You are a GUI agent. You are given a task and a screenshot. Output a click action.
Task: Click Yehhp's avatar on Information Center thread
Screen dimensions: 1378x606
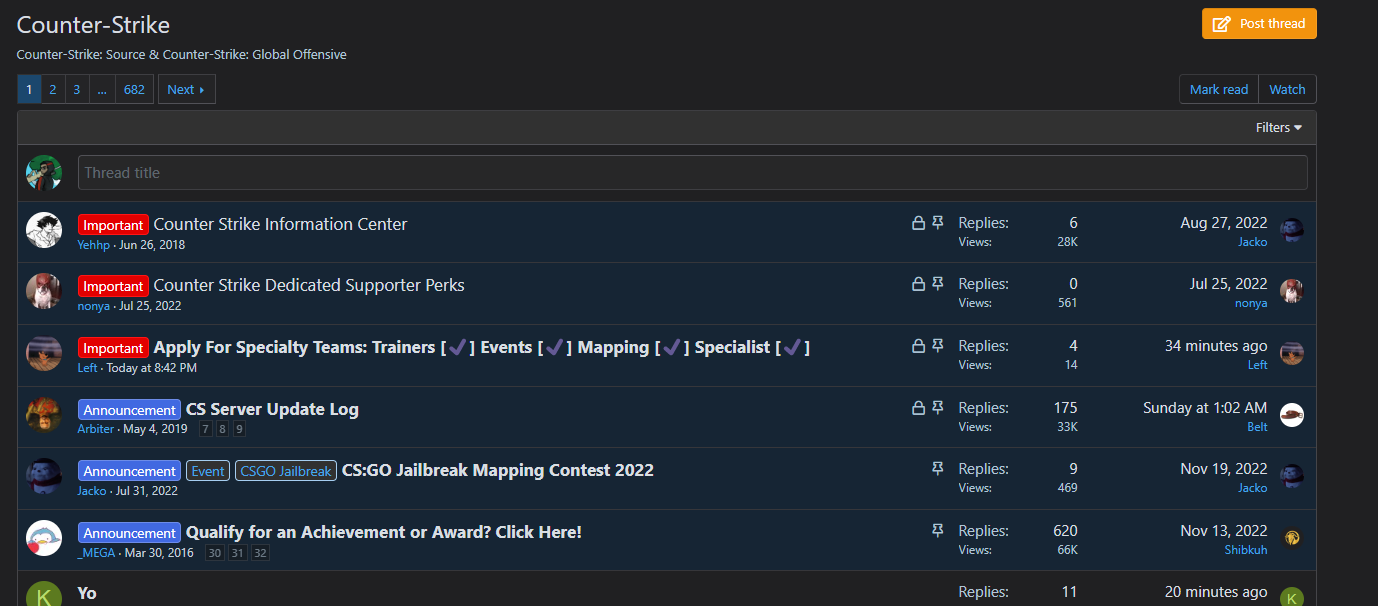coord(44,230)
